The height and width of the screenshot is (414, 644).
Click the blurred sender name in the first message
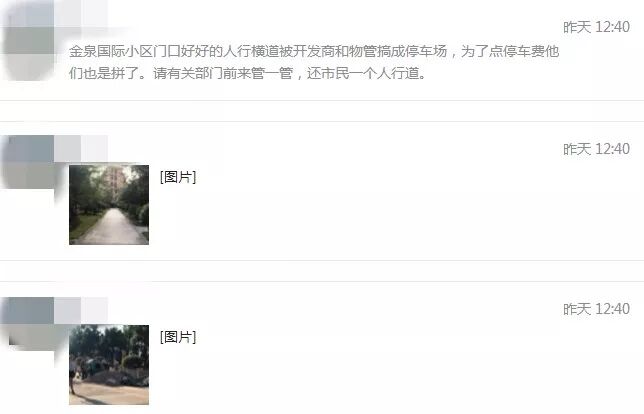(81, 14)
